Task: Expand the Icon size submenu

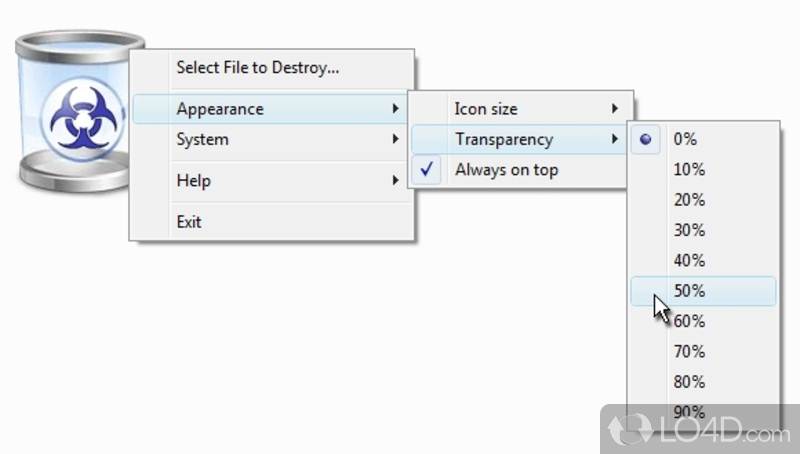Action: [x=520, y=109]
